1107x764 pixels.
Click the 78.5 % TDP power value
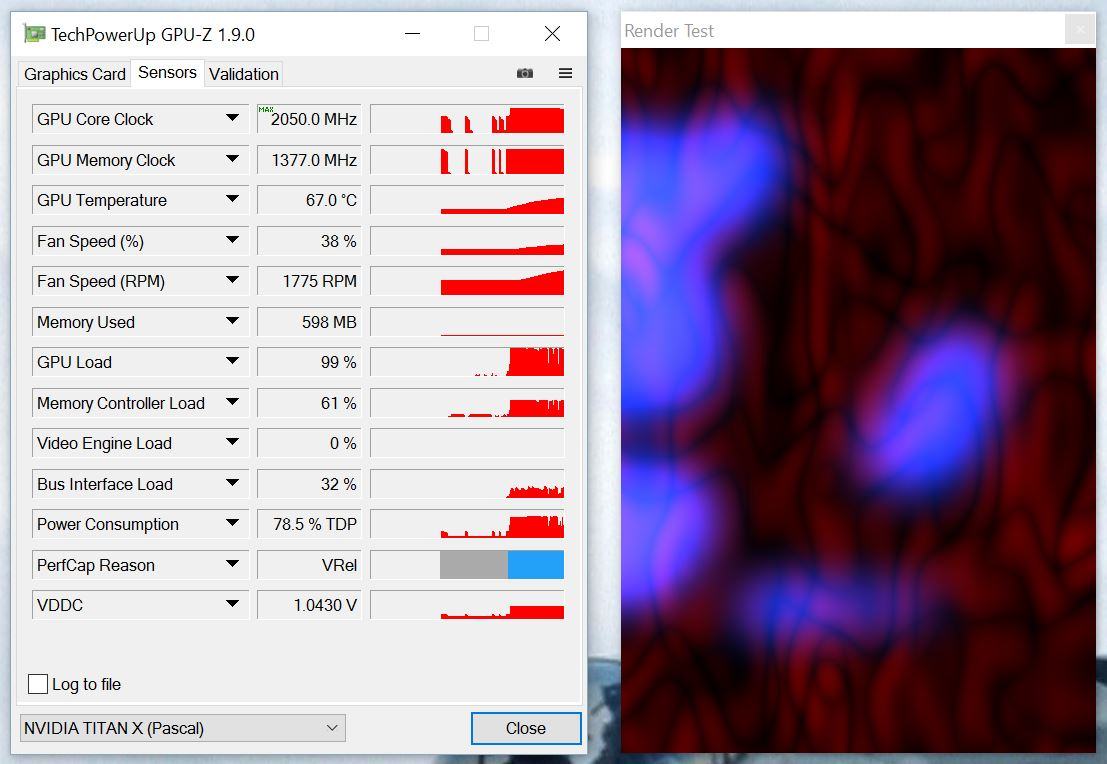309,524
